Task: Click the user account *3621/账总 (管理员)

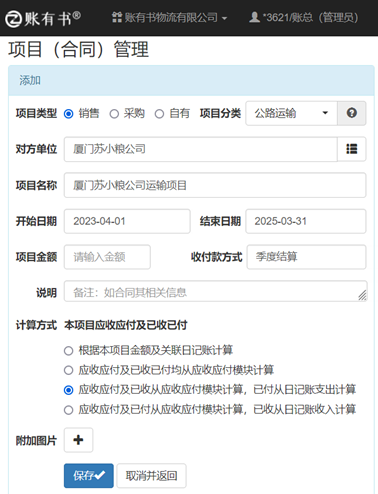Action: click(x=304, y=17)
